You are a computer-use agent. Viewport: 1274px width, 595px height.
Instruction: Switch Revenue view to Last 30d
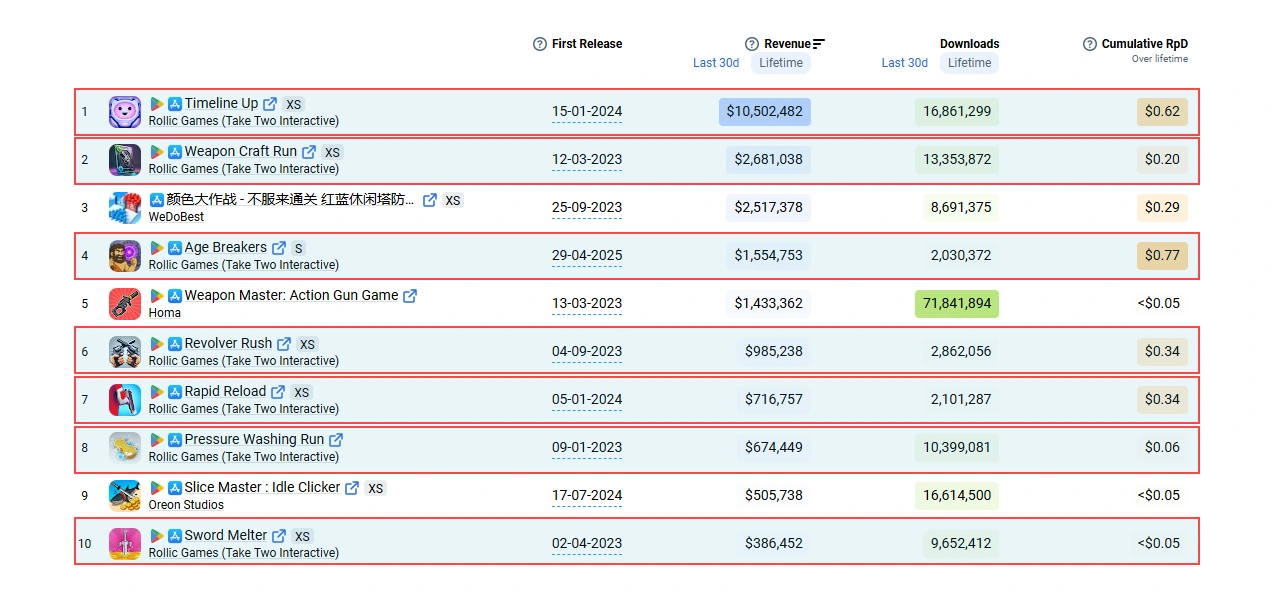coord(716,63)
